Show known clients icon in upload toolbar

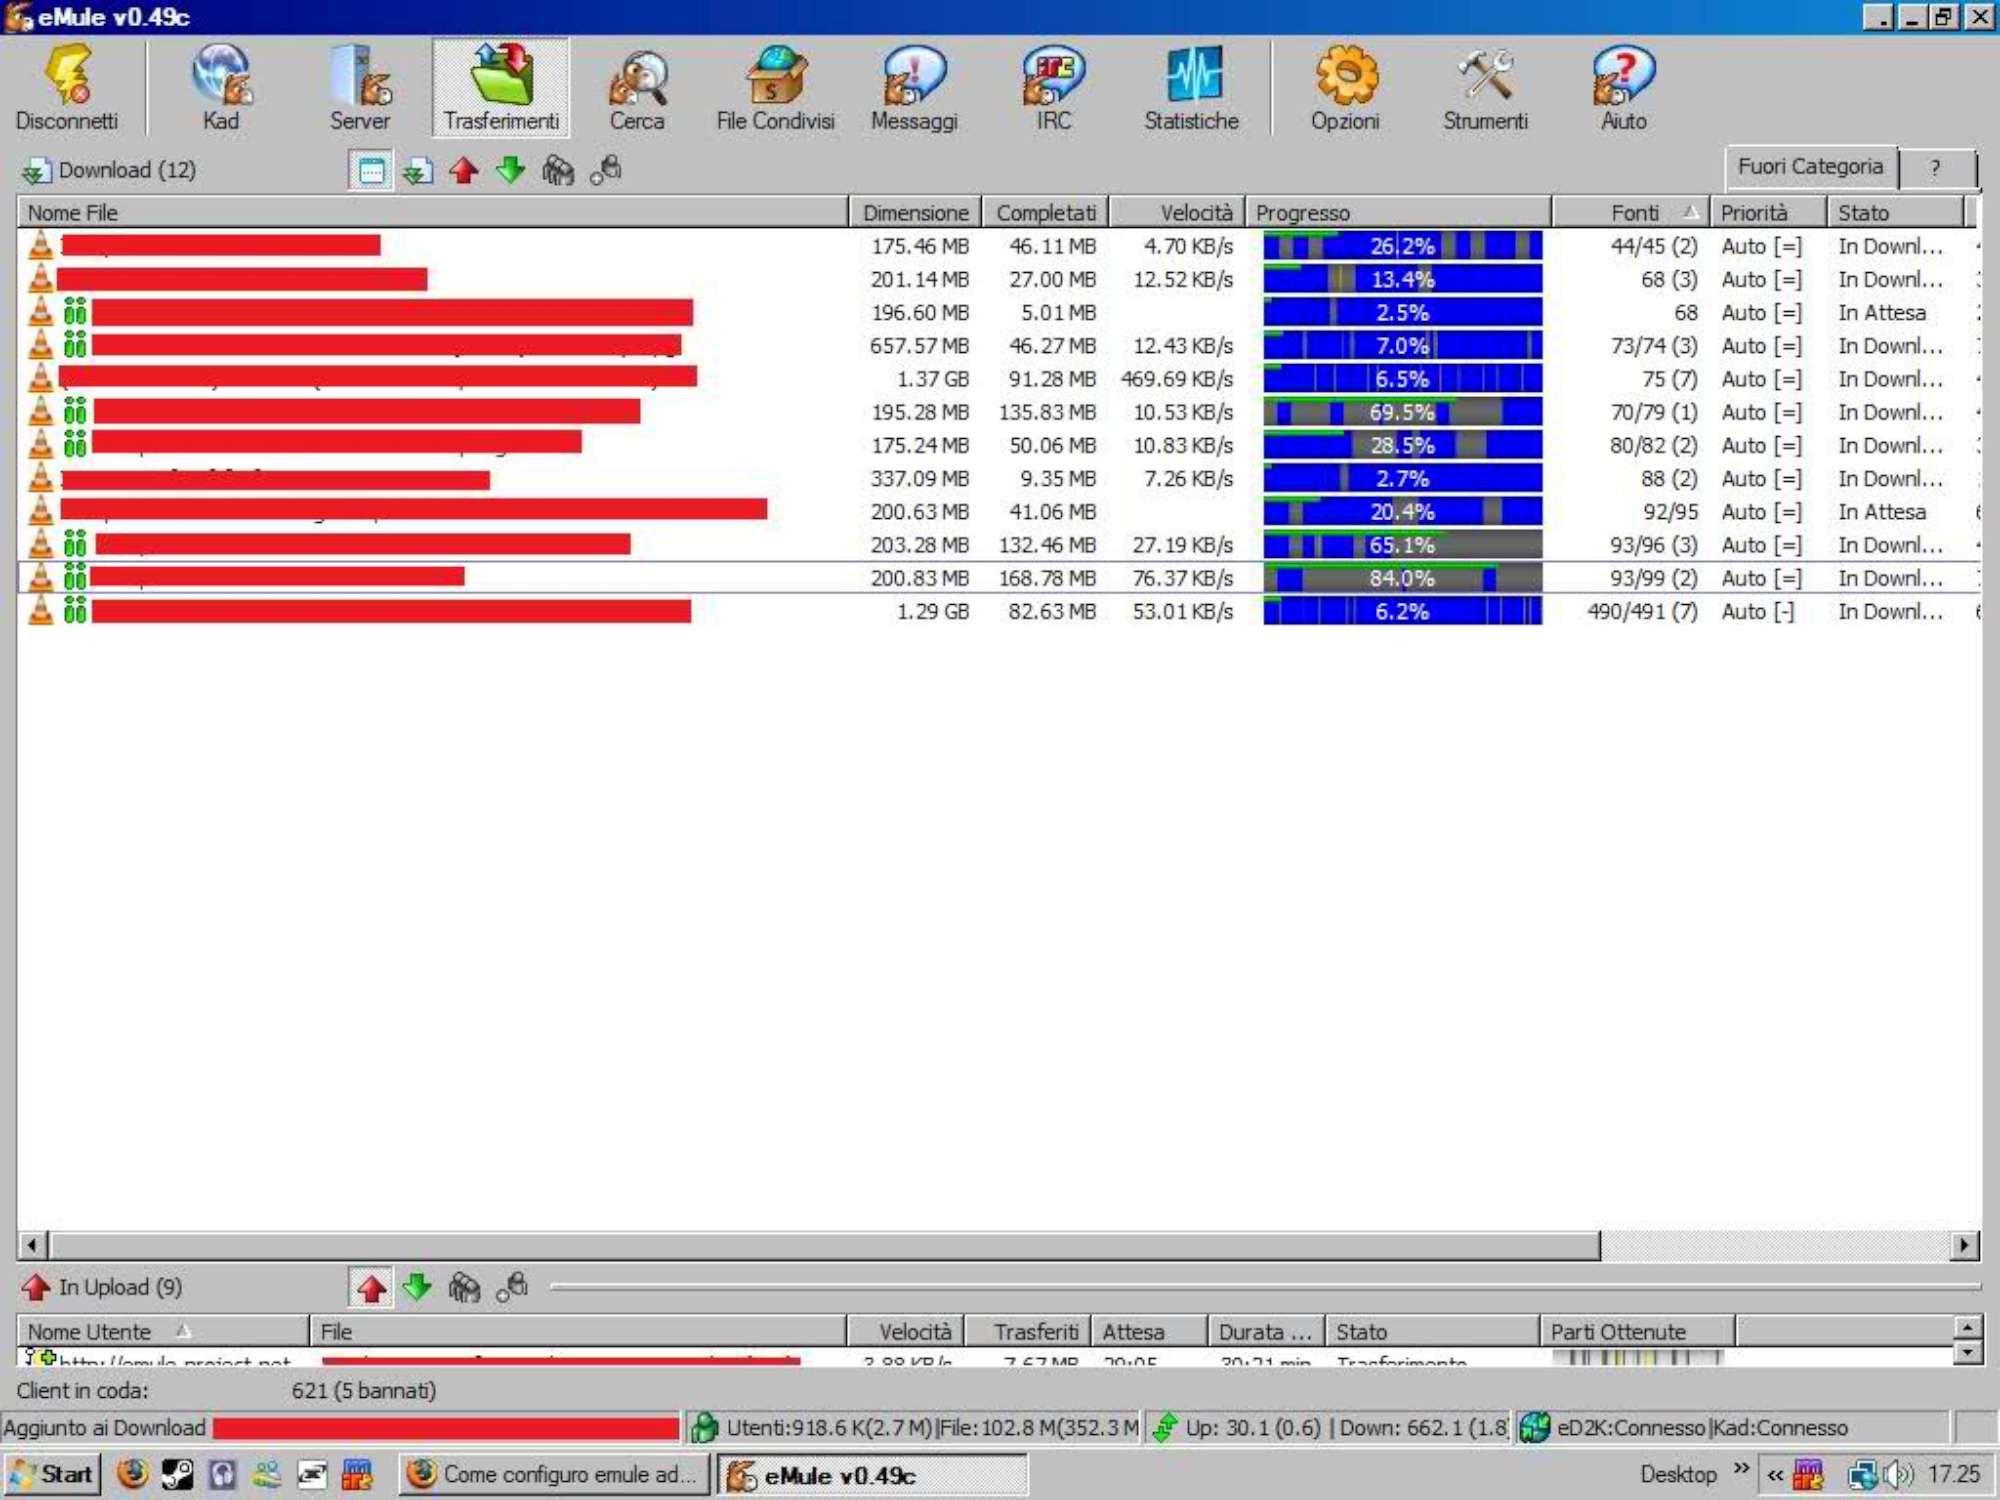coord(512,1287)
